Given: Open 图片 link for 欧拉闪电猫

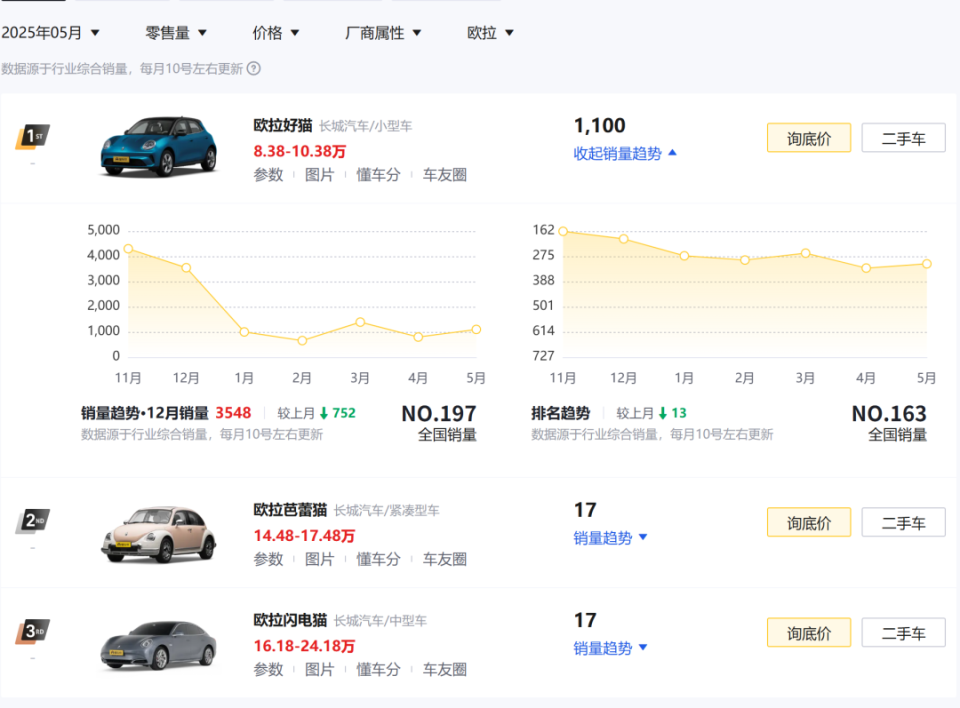Looking at the screenshot, I should tap(319, 670).
